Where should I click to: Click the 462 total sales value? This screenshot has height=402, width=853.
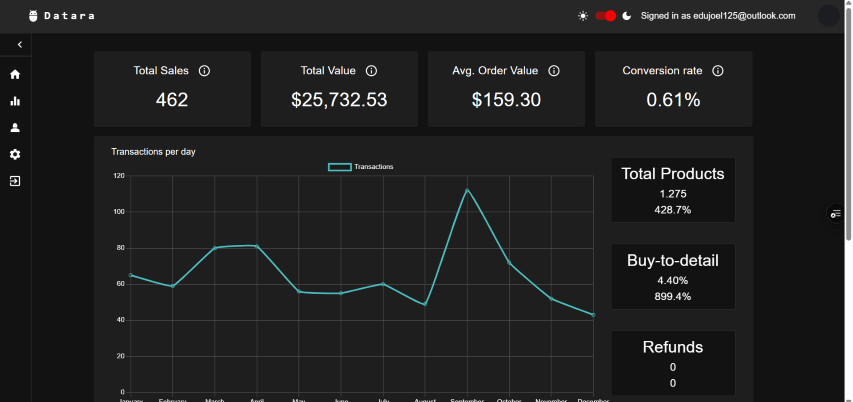[x=172, y=100]
